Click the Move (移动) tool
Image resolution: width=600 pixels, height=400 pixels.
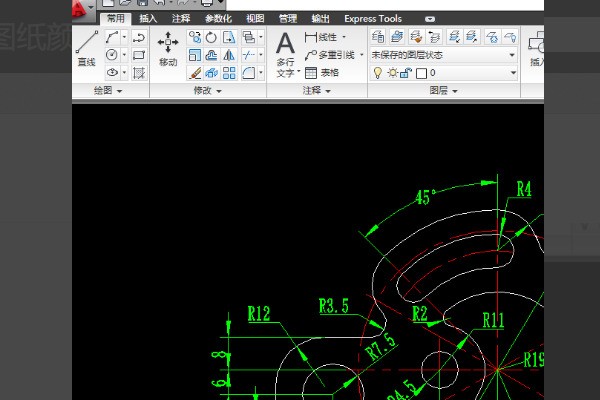coord(168,47)
